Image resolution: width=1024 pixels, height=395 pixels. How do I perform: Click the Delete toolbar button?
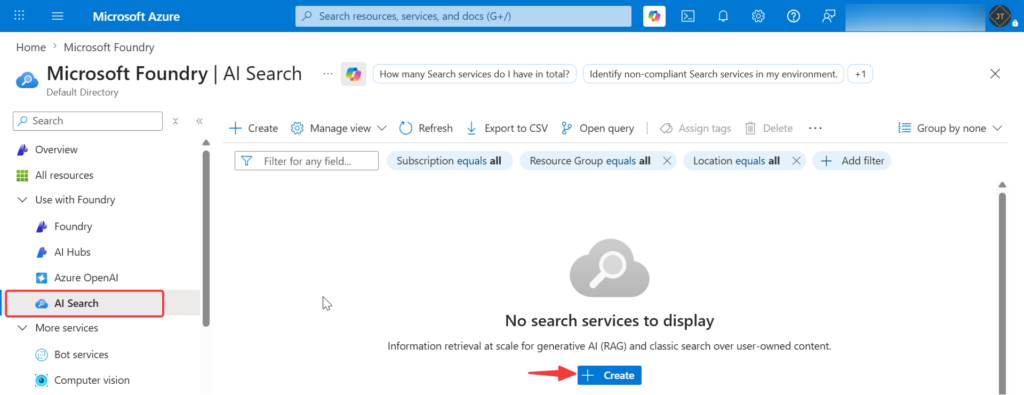click(x=769, y=128)
